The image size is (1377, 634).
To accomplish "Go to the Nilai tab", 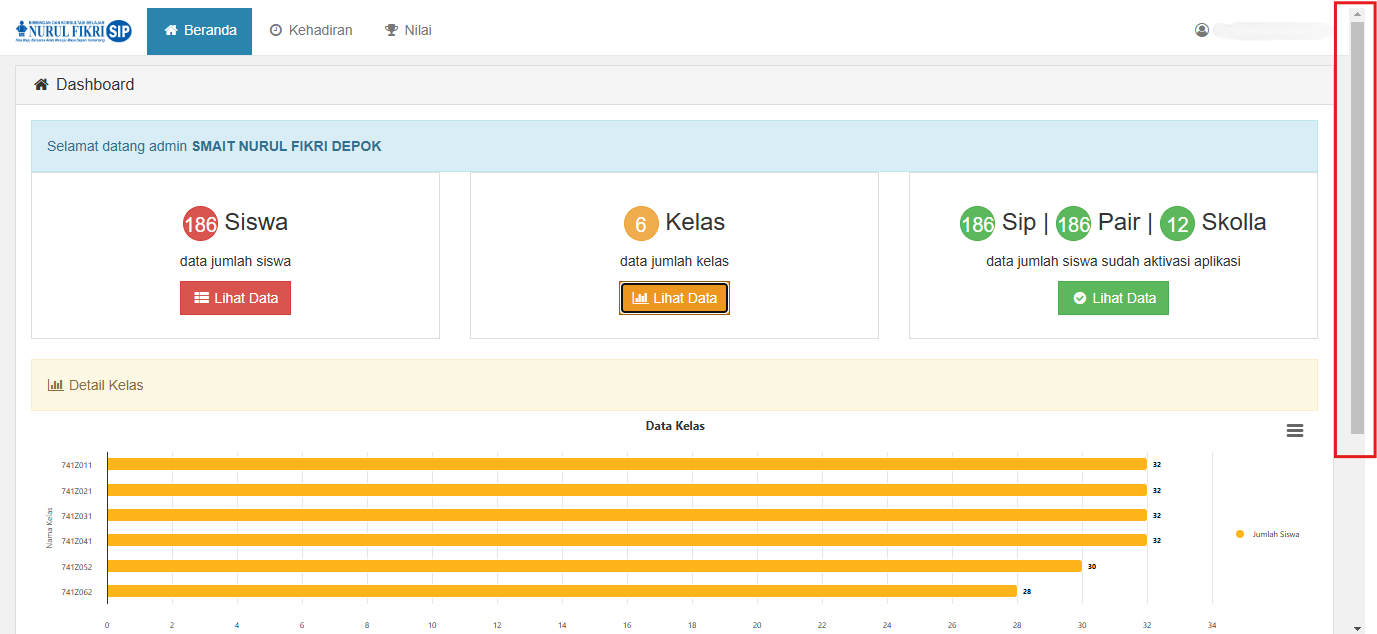I will (x=408, y=31).
